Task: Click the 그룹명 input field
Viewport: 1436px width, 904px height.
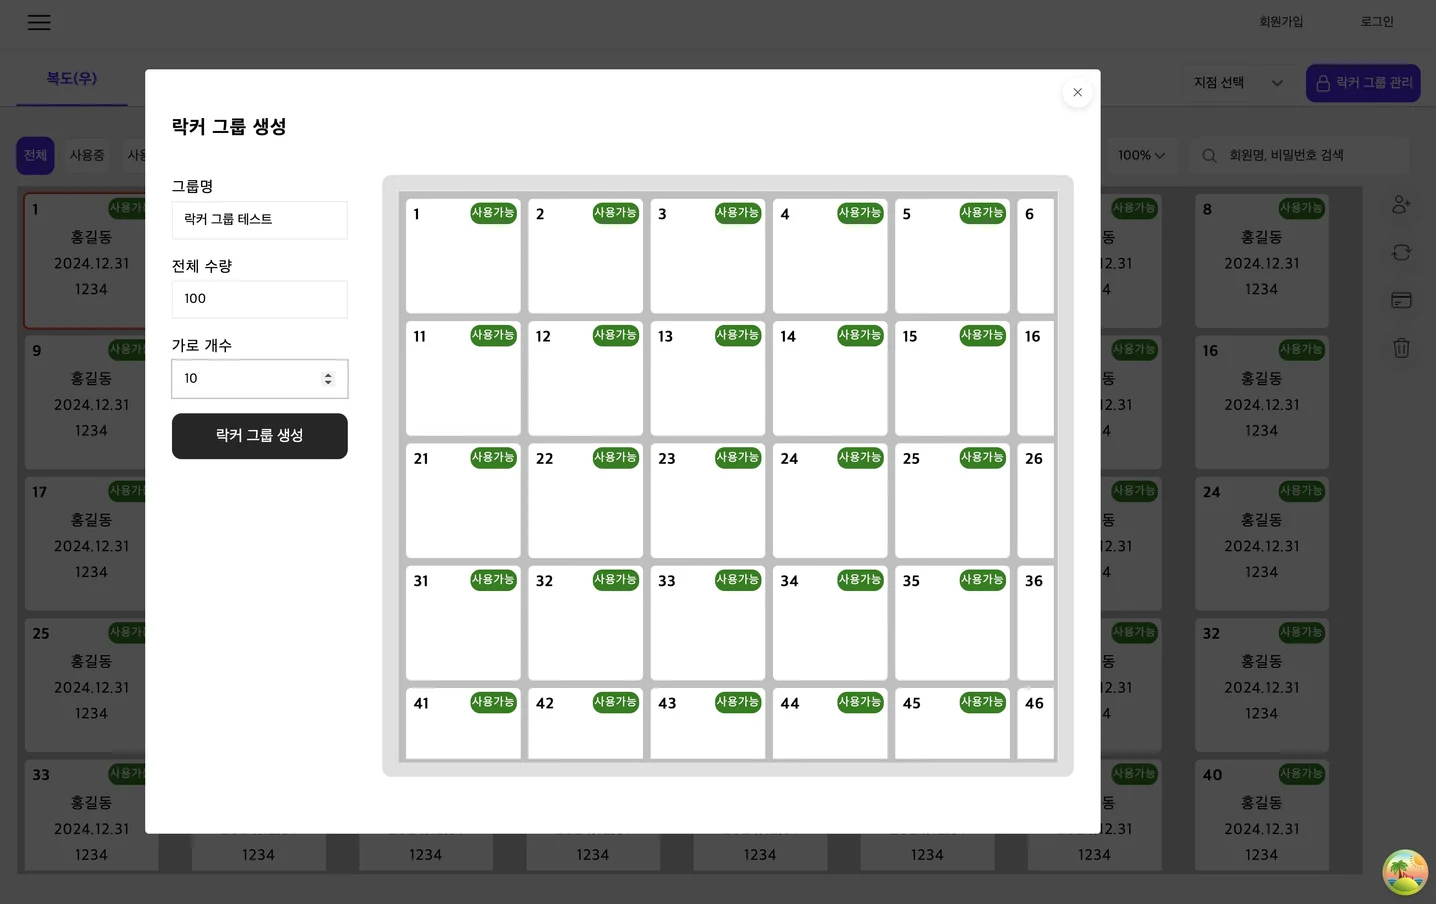Action: [x=260, y=220]
